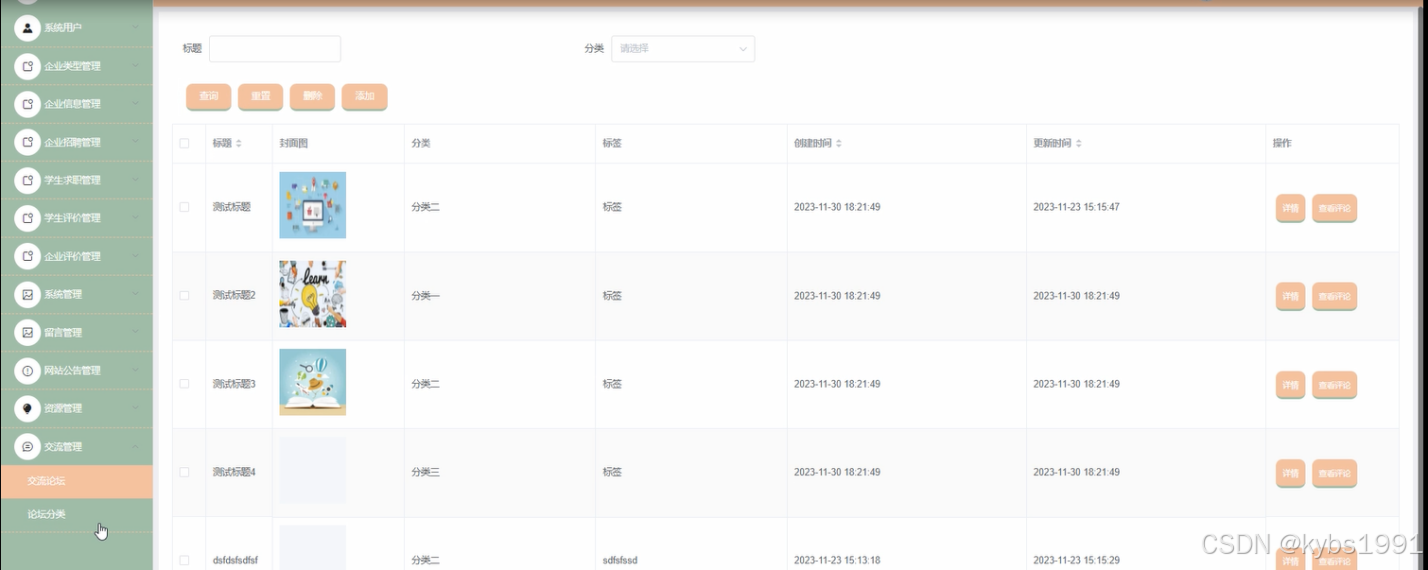Open the 网站公告管理 menu label

72,370
